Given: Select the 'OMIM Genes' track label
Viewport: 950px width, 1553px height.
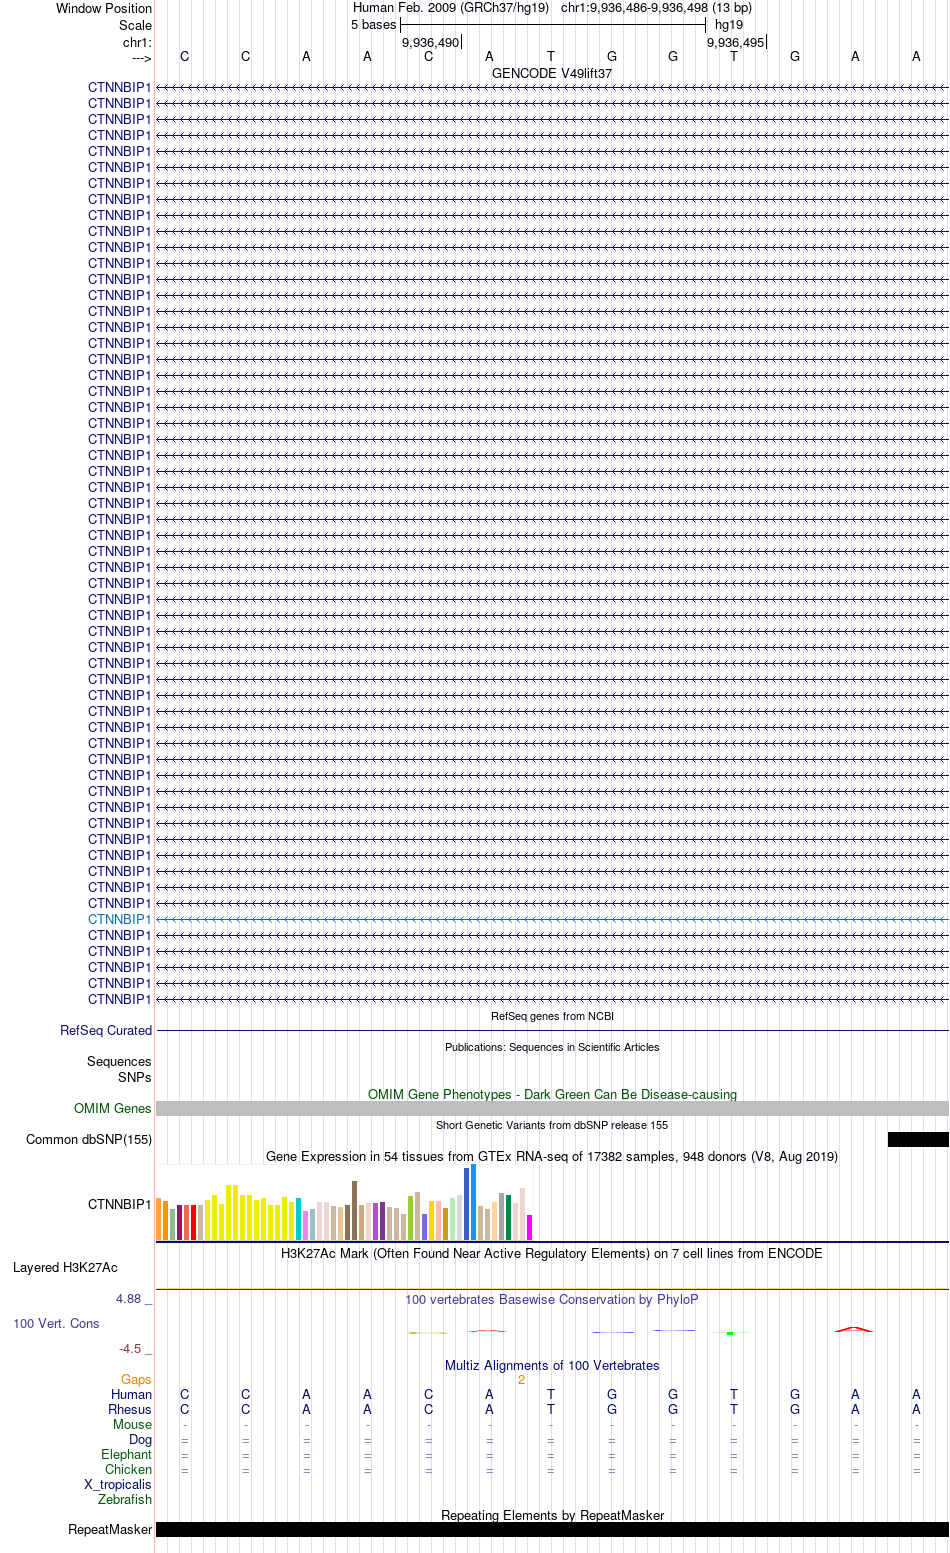Looking at the screenshot, I should 113,1108.
